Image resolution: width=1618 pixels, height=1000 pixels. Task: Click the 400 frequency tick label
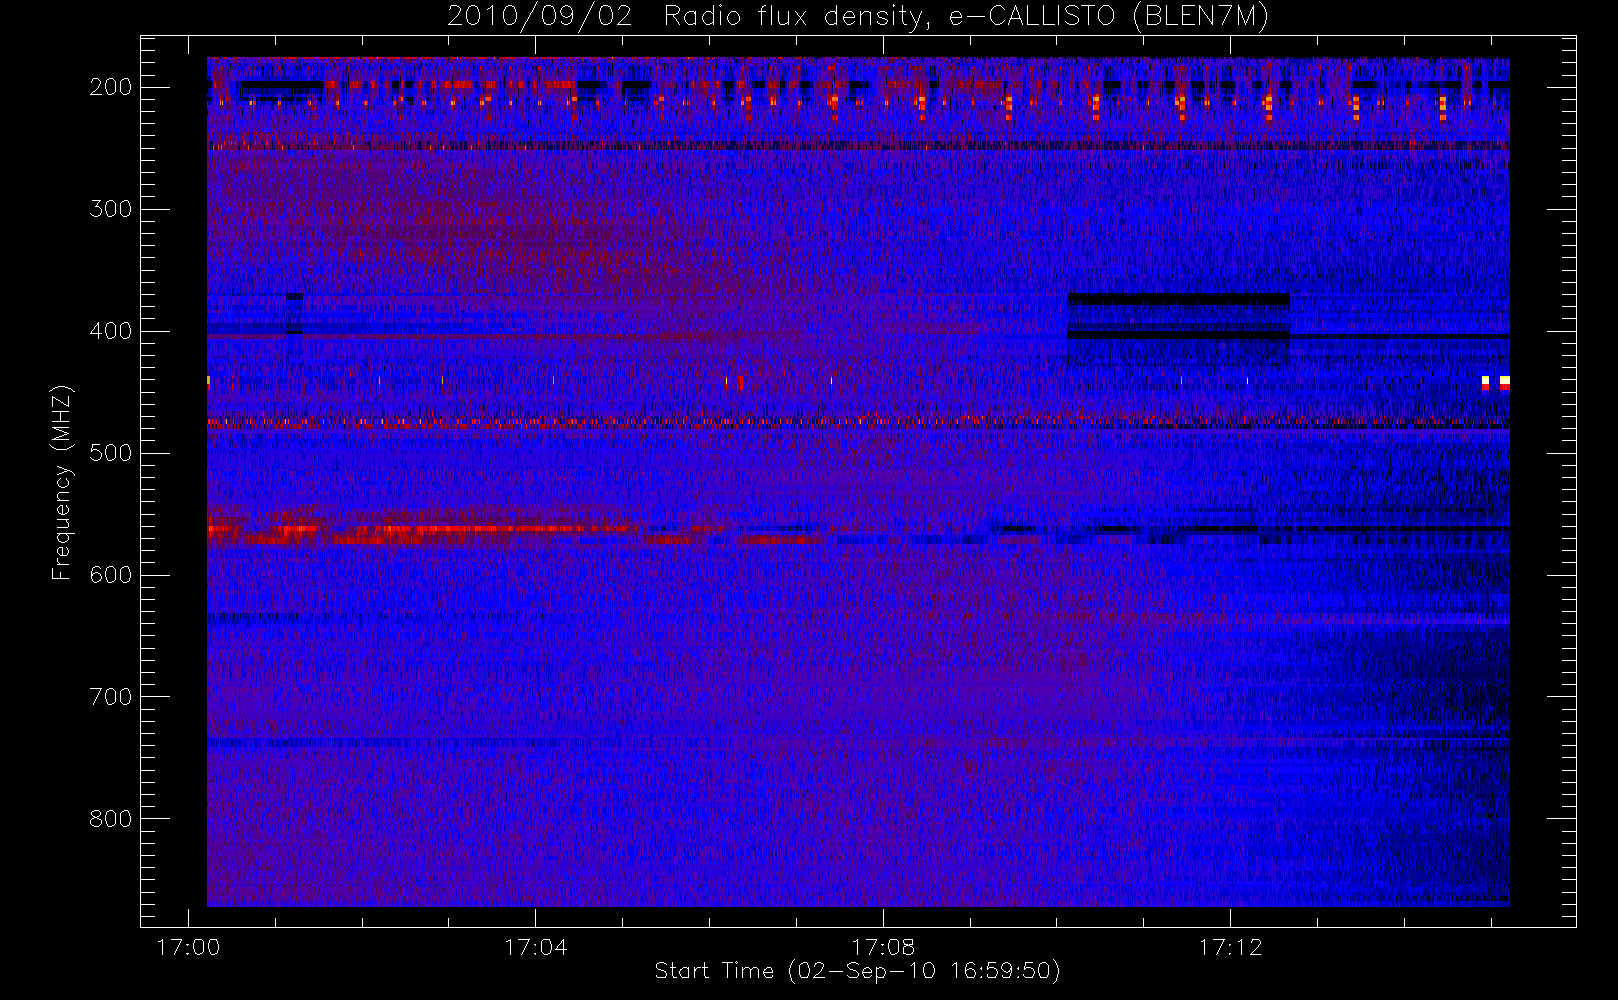point(111,331)
